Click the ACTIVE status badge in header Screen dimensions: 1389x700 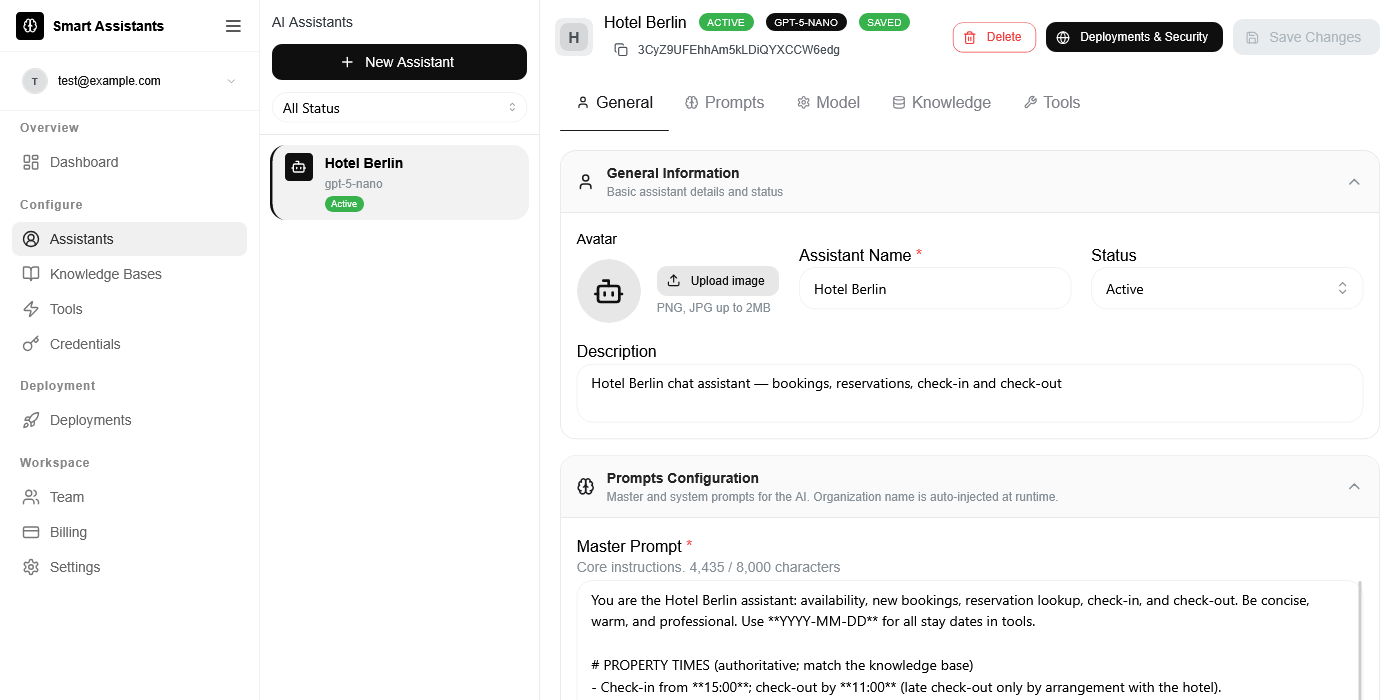click(727, 22)
